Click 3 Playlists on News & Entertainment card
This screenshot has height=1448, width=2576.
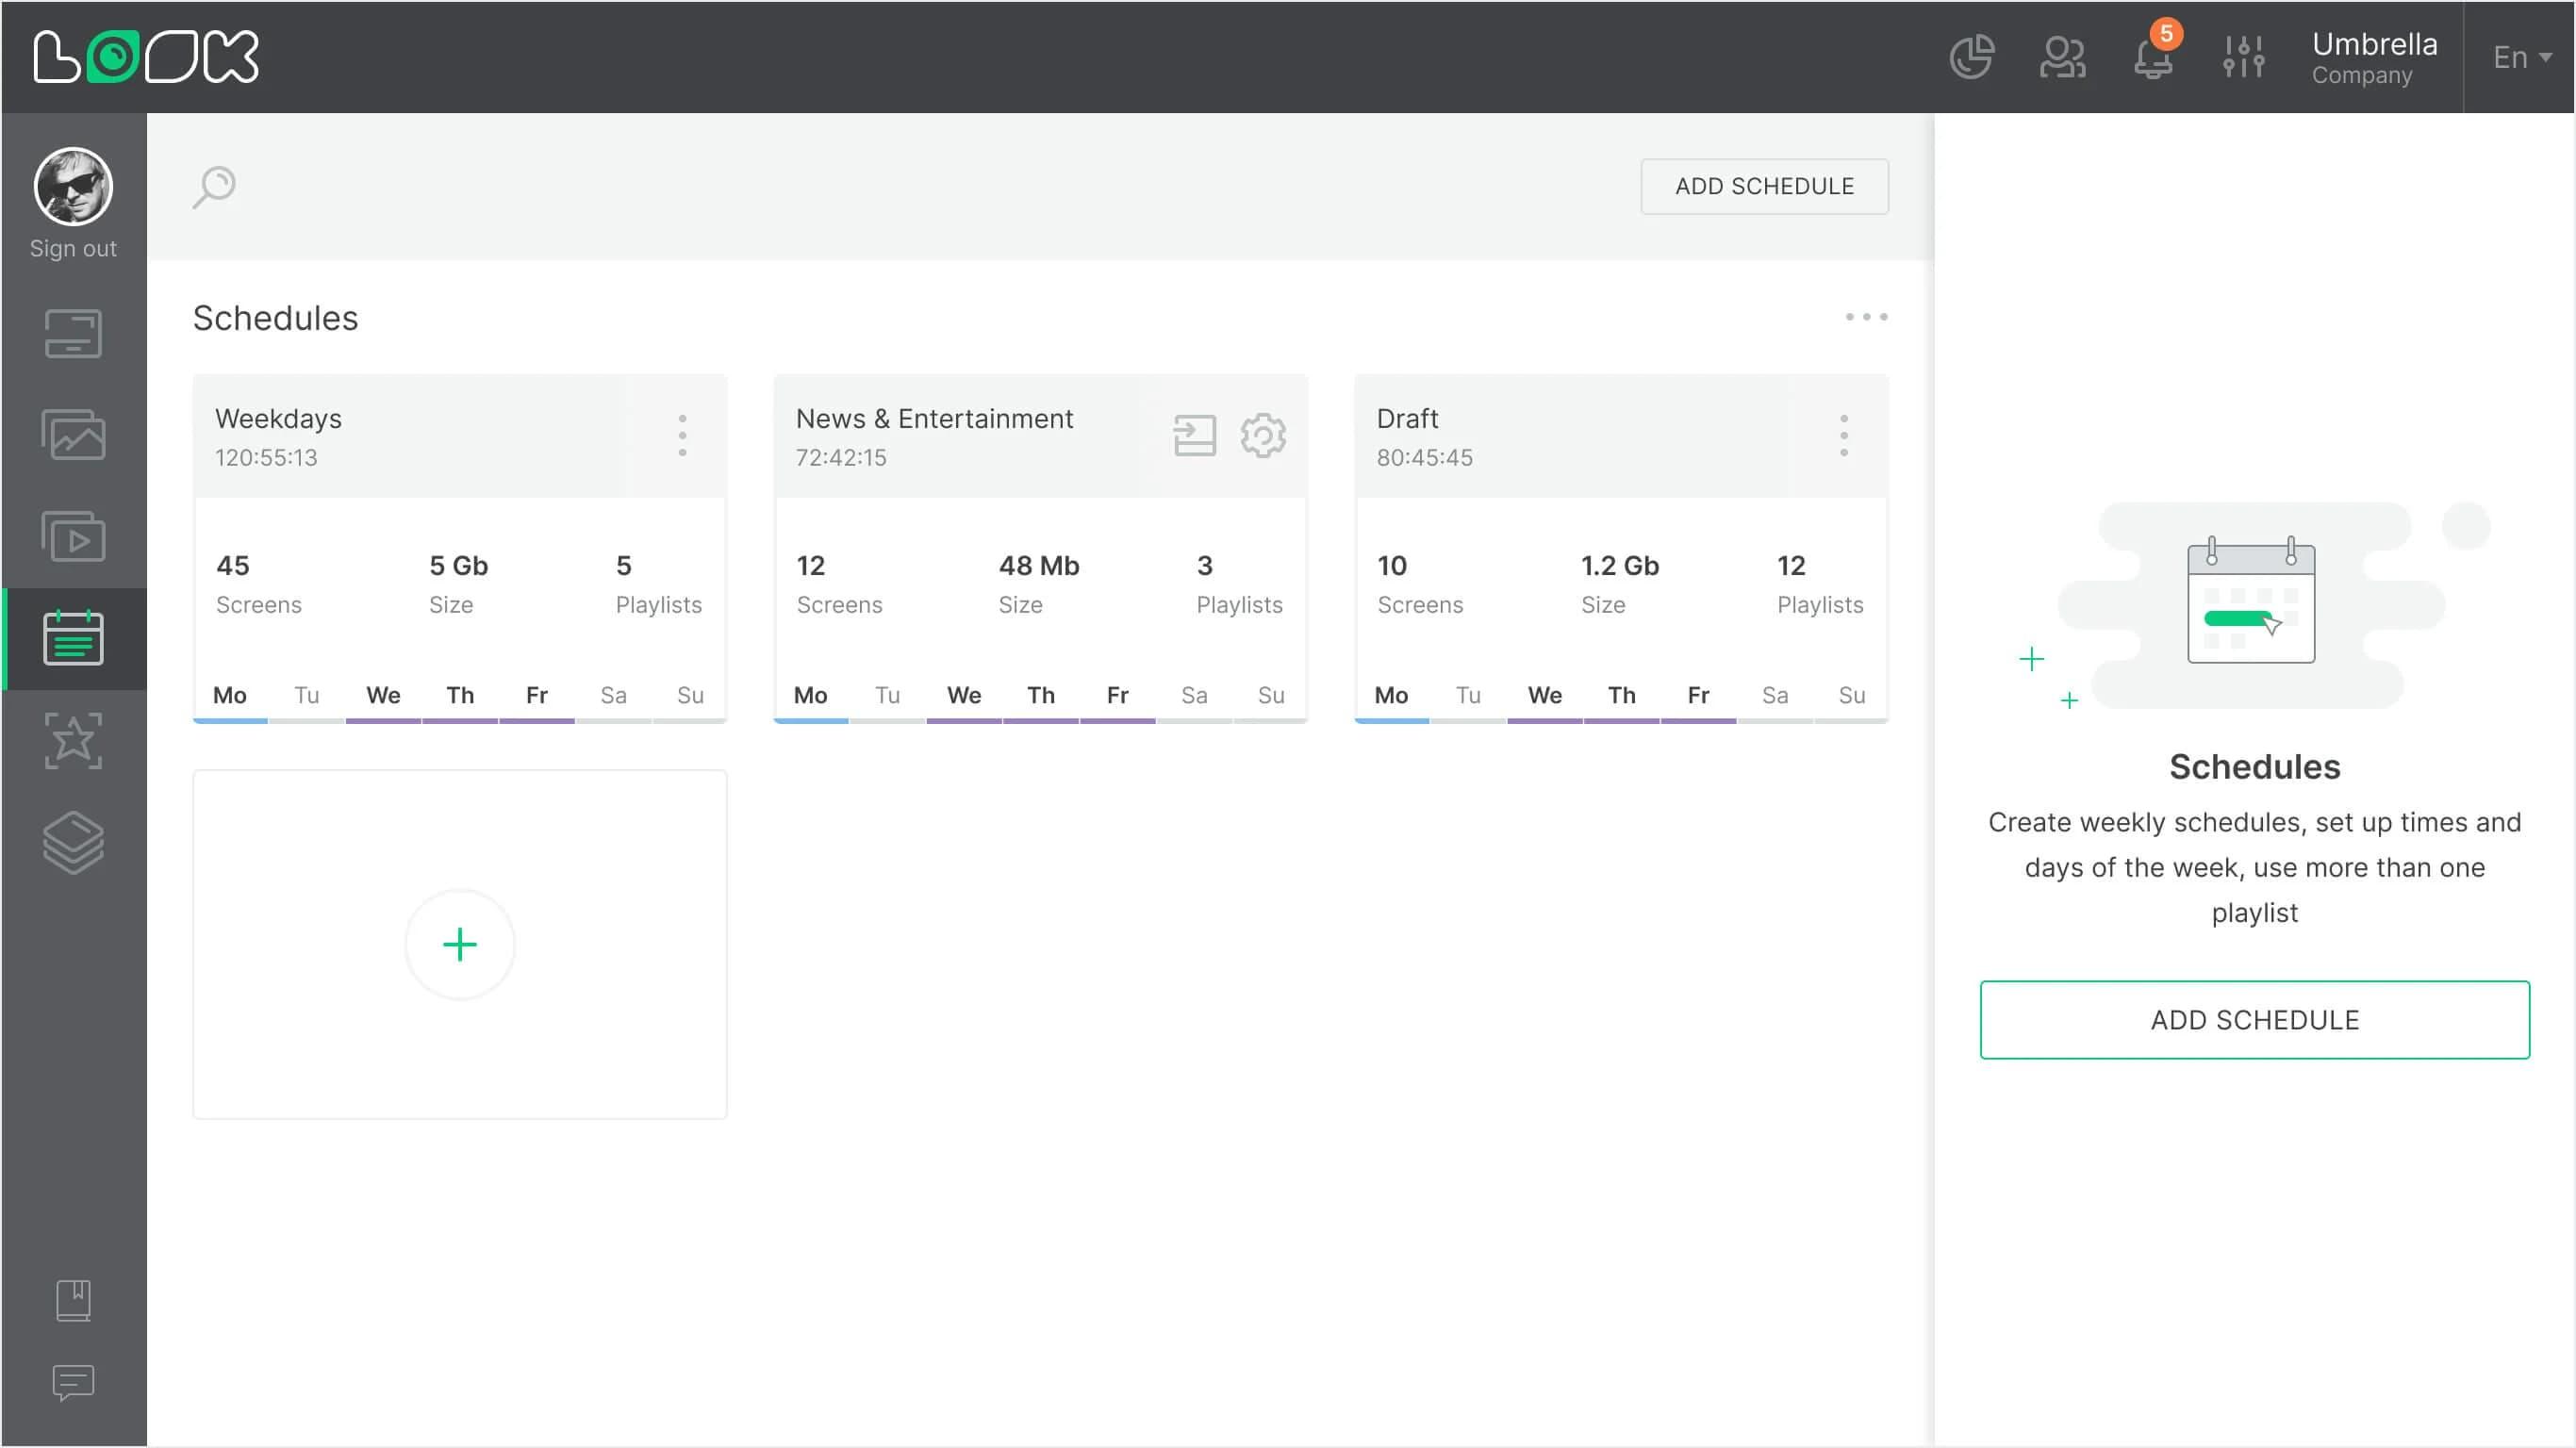point(1240,584)
